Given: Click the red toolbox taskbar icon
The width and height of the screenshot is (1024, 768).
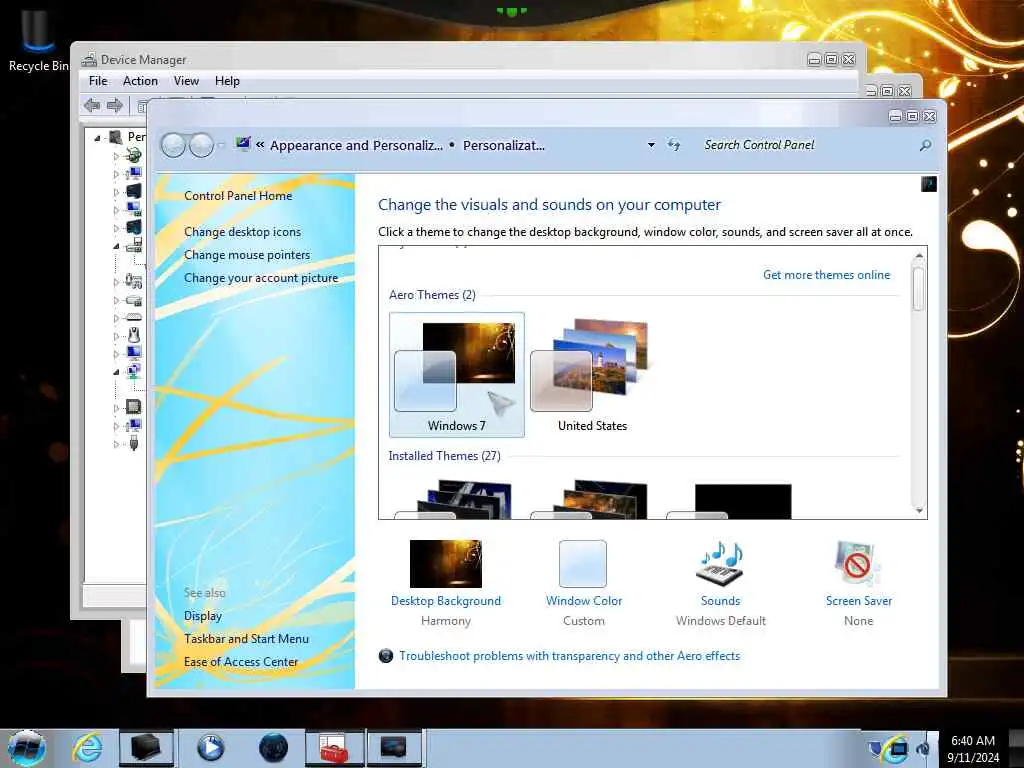Looking at the screenshot, I should click(x=334, y=748).
